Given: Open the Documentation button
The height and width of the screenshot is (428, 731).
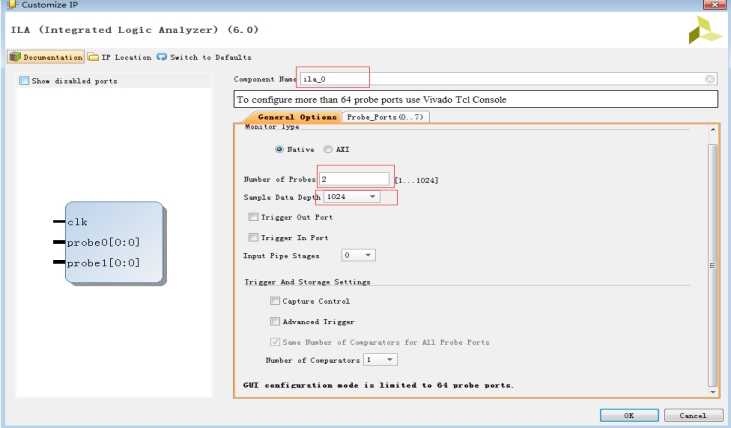Looking at the screenshot, I should pos(46,57).
